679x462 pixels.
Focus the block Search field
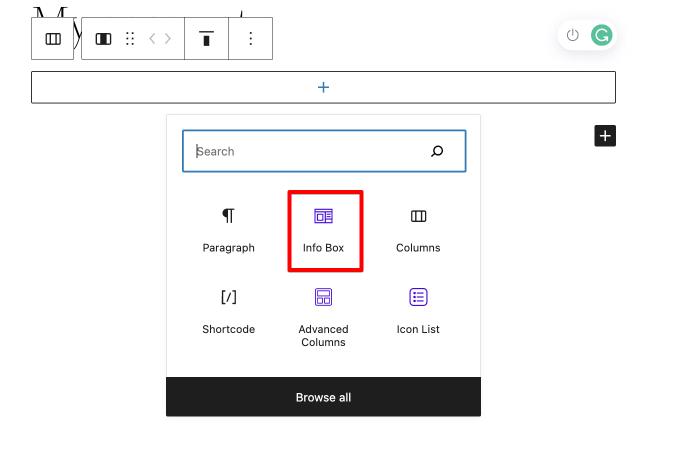324,151
